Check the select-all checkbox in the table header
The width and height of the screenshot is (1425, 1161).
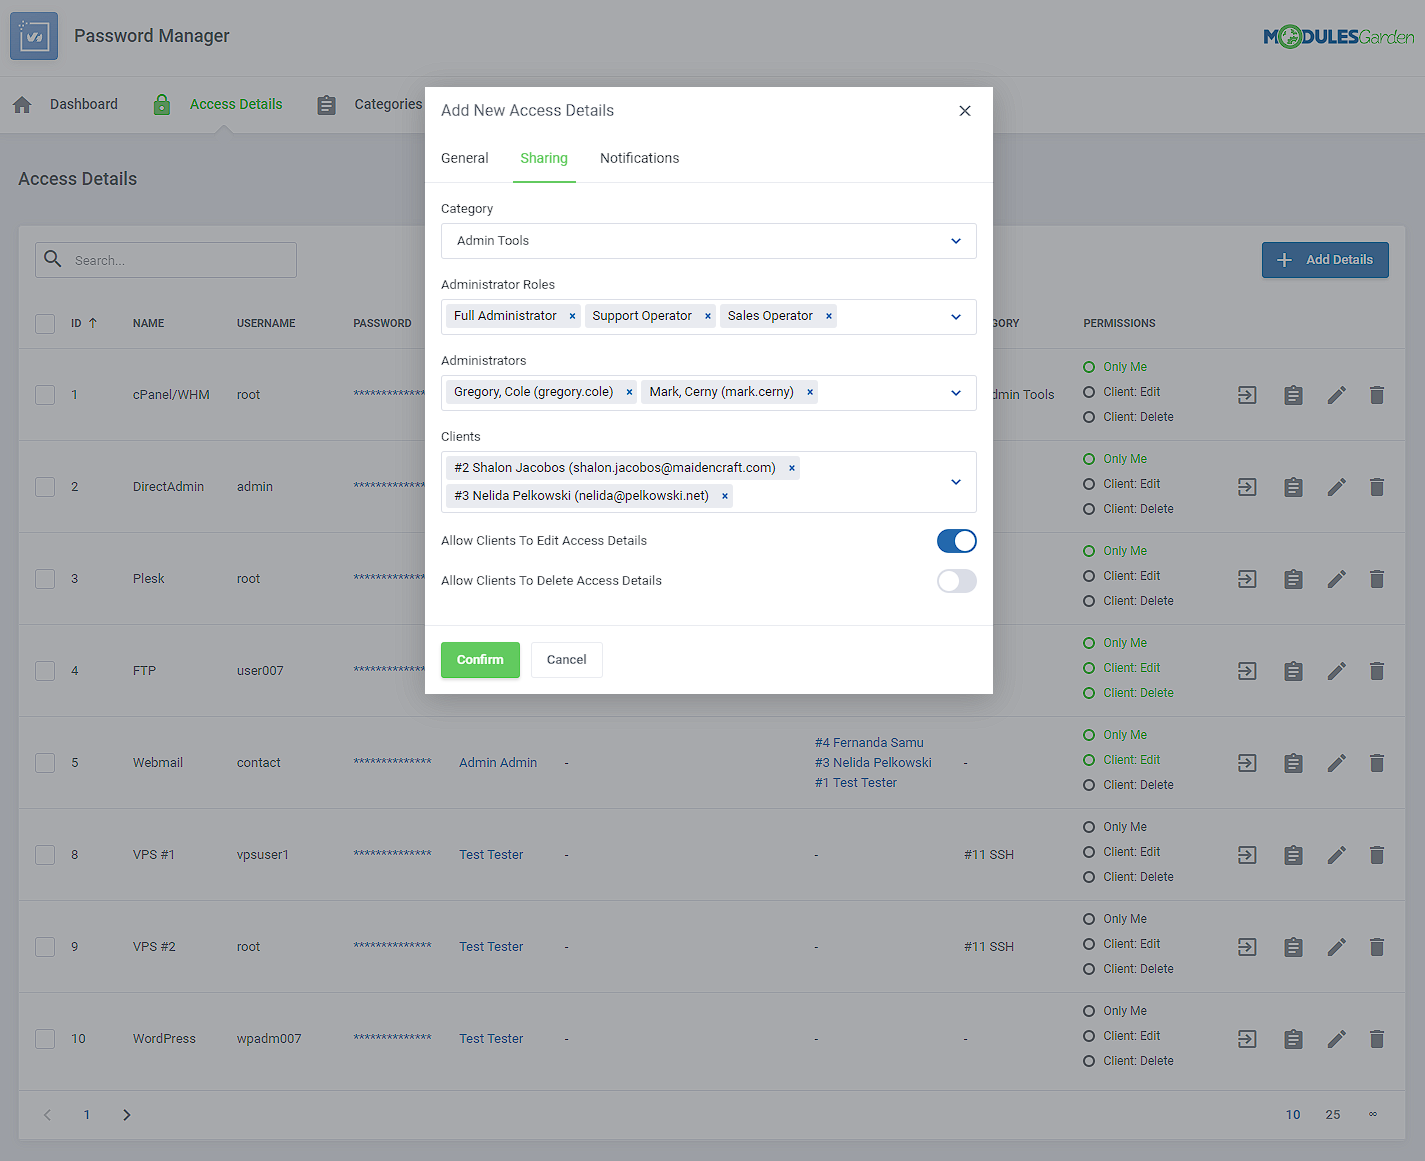pyautogui.click(x=44, y=323)
